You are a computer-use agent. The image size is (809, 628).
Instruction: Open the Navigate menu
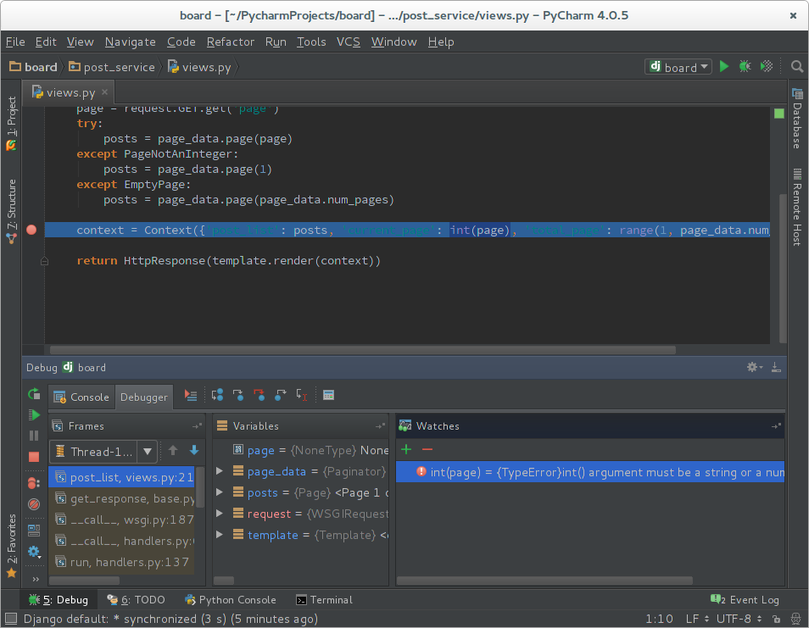[130, 42]
